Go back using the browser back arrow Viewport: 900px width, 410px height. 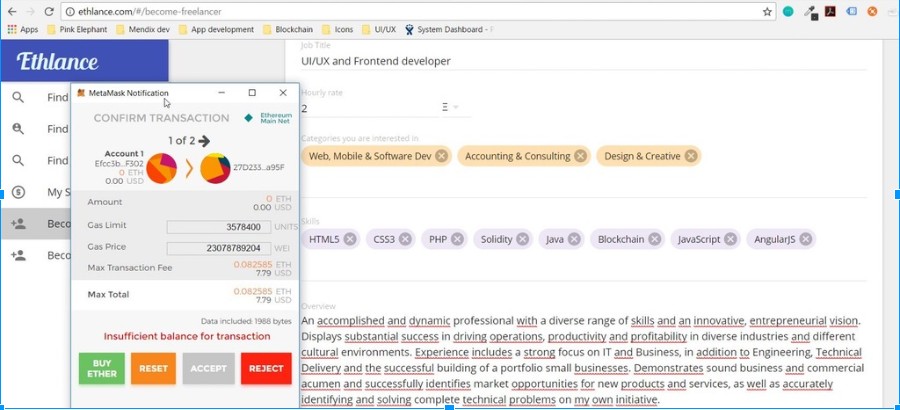[12, 11]
